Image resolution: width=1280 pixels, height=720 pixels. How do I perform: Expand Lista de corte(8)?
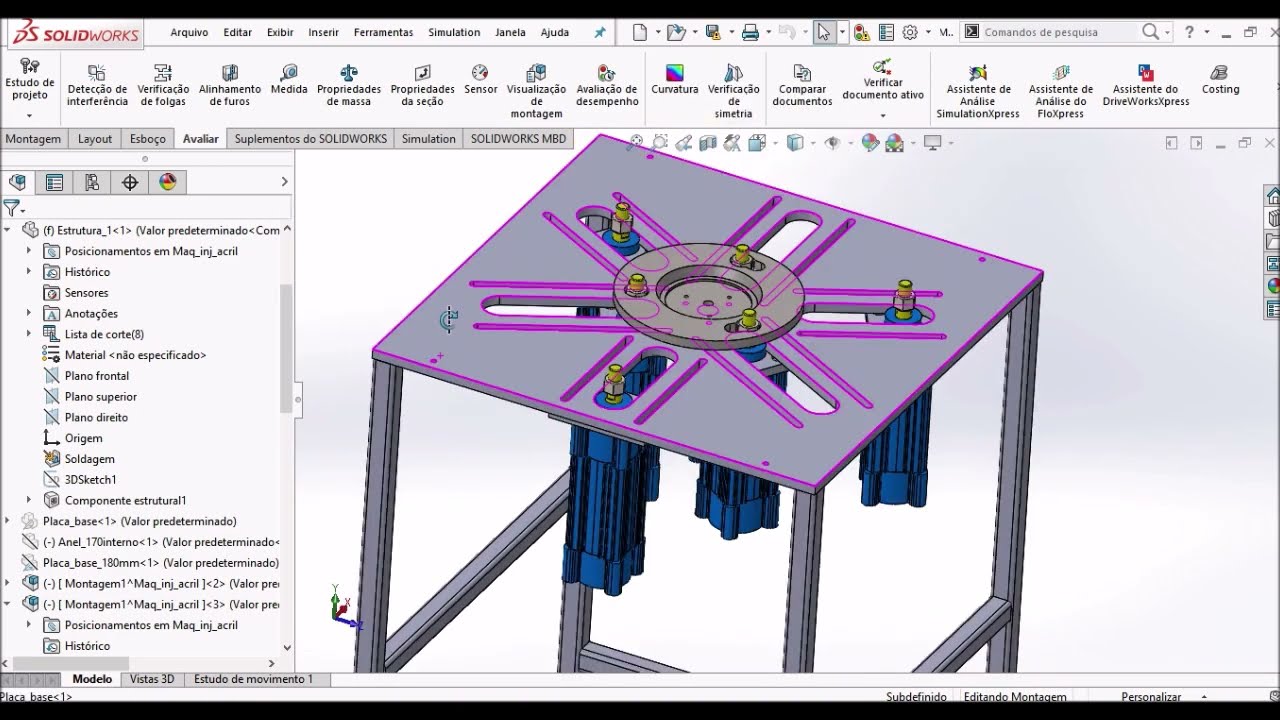pyautogui.click(x=28, y=334)
